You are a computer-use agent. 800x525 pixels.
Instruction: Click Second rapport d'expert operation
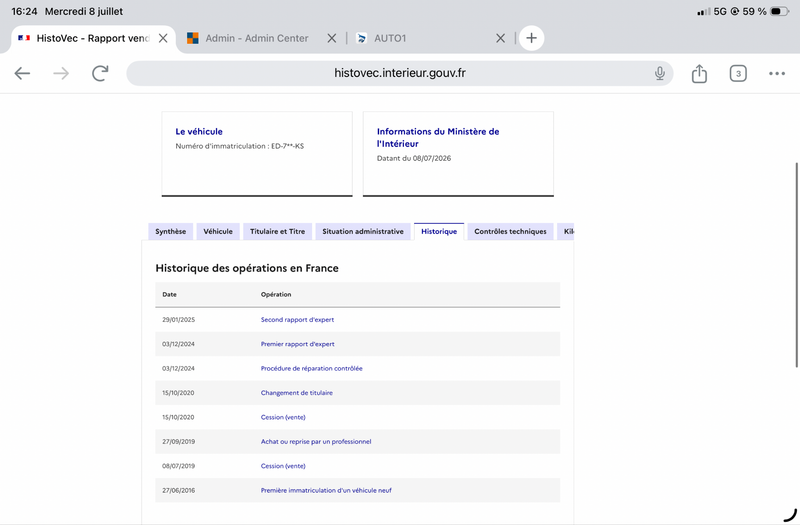pos(297,320)
